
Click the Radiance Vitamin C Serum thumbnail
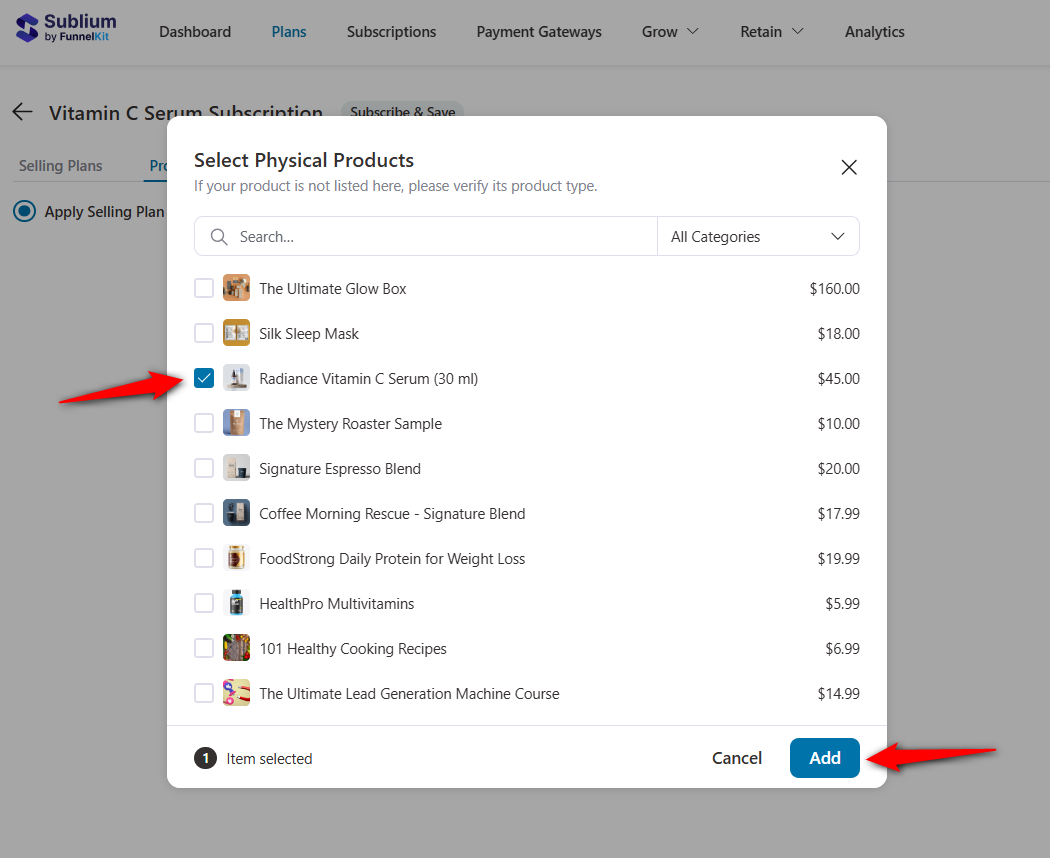coord(236,378)
